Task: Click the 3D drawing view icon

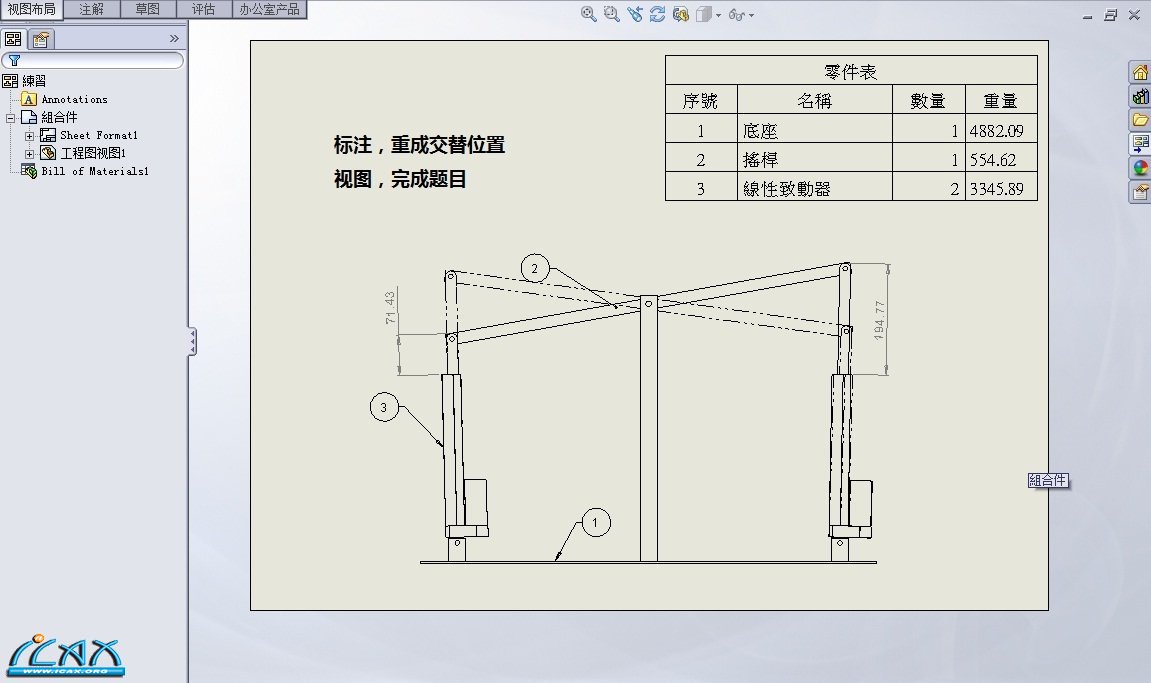Action: pos(680,14)
